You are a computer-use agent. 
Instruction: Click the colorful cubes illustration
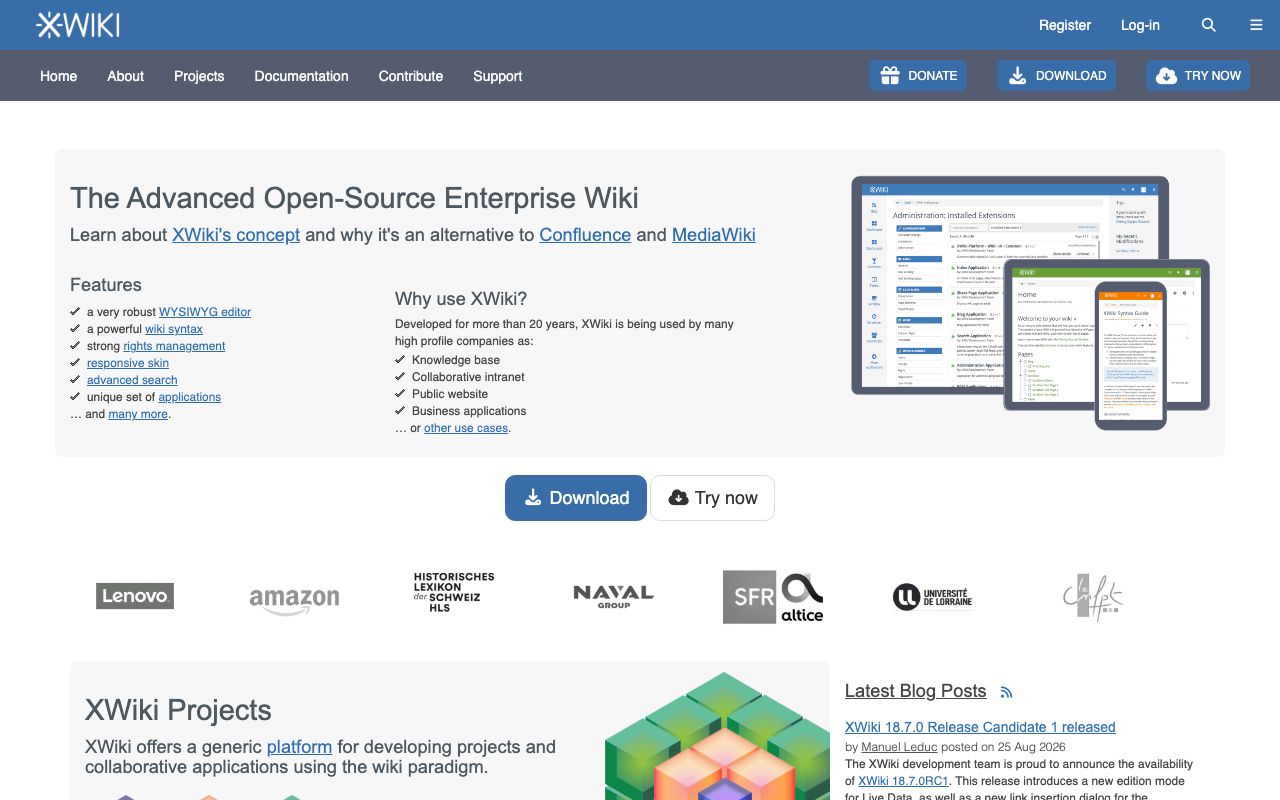pyautogui.click(x=717, y=736)
